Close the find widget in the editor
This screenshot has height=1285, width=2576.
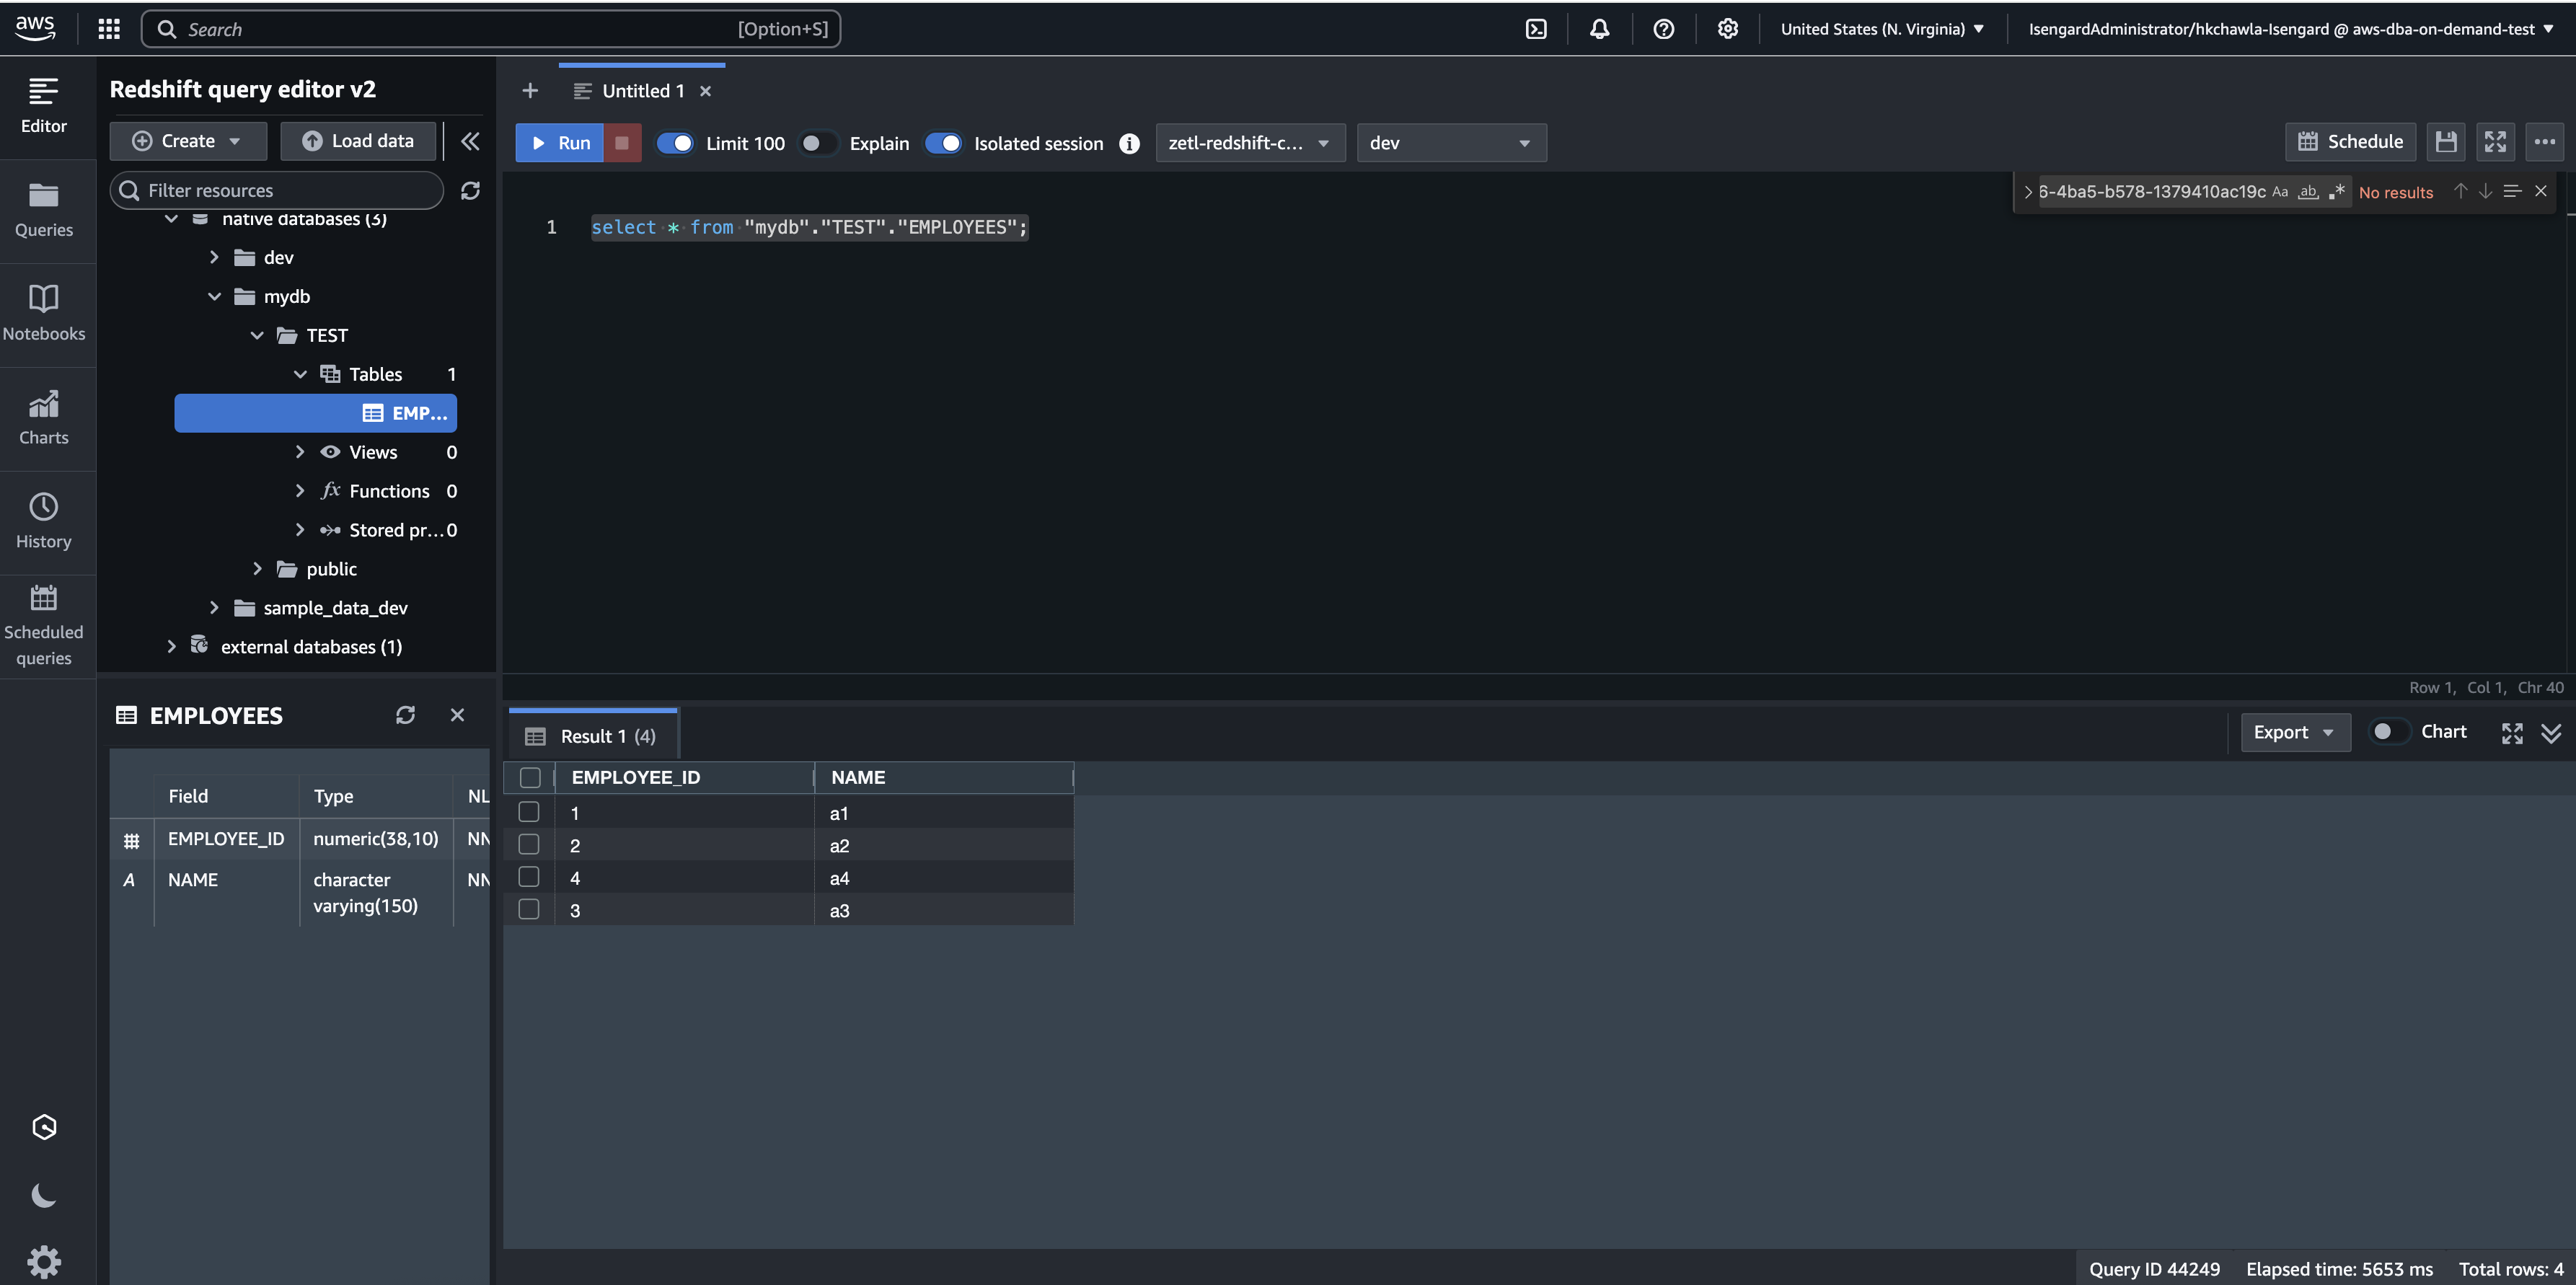[x=2540, y=191]
